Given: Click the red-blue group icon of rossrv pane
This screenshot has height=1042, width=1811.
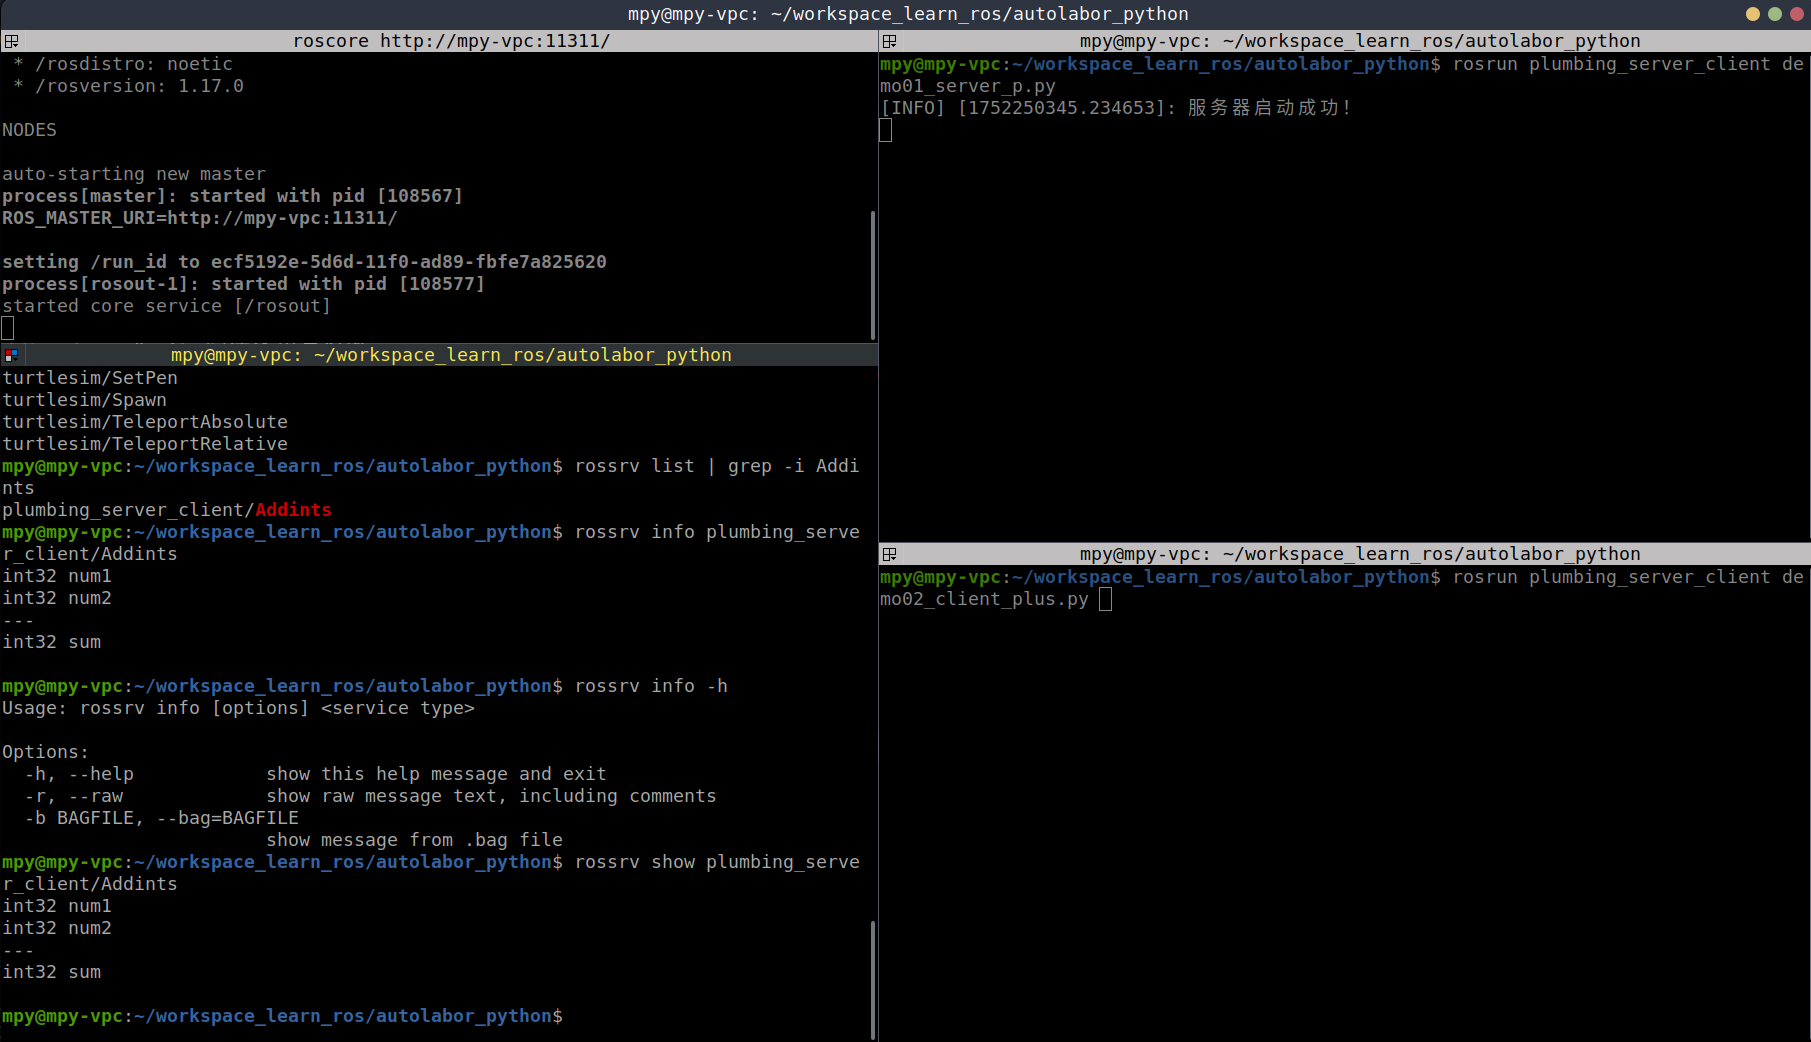Looking at the screenshot, I should [11, 355].
